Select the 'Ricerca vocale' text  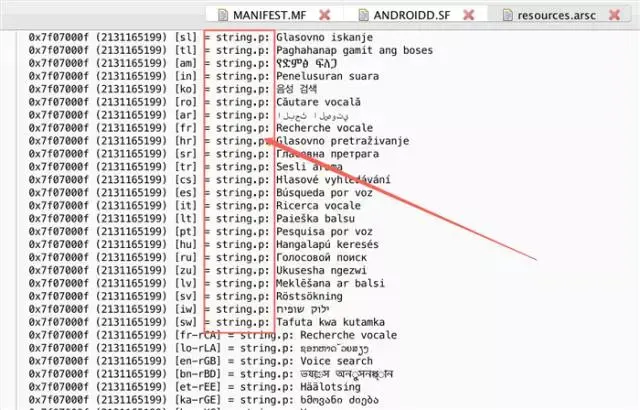pyautogui.click(x=318, y=206)
